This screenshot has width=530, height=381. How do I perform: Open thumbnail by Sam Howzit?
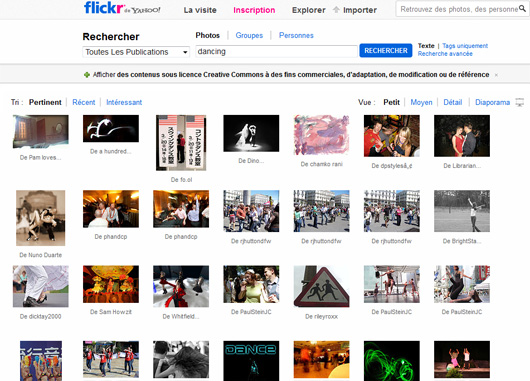tap(111, 284)
